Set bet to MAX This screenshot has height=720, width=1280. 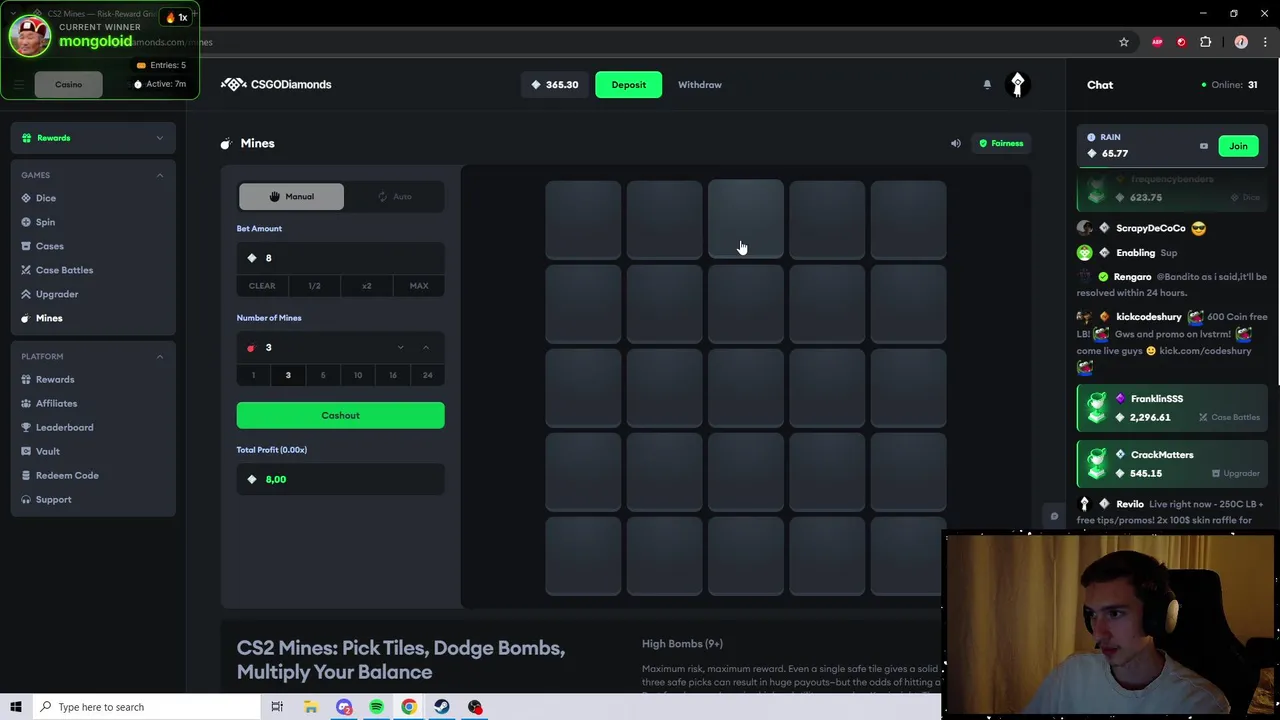[x=419, y=286]
